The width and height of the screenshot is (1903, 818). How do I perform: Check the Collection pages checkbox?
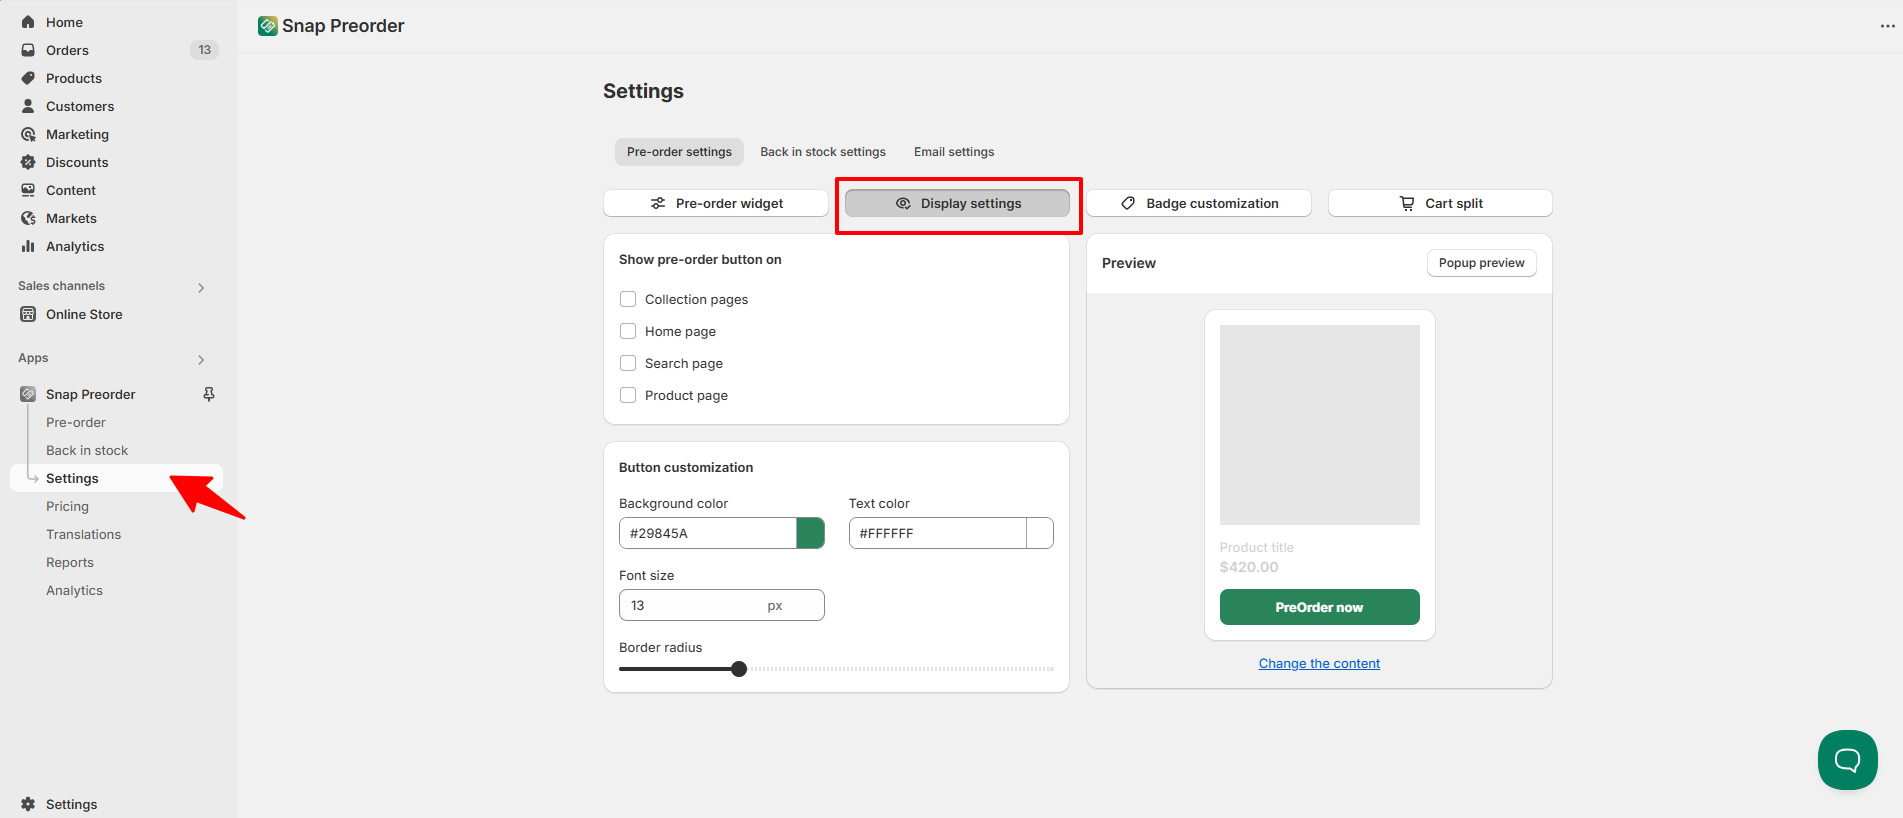coord(628,299)
